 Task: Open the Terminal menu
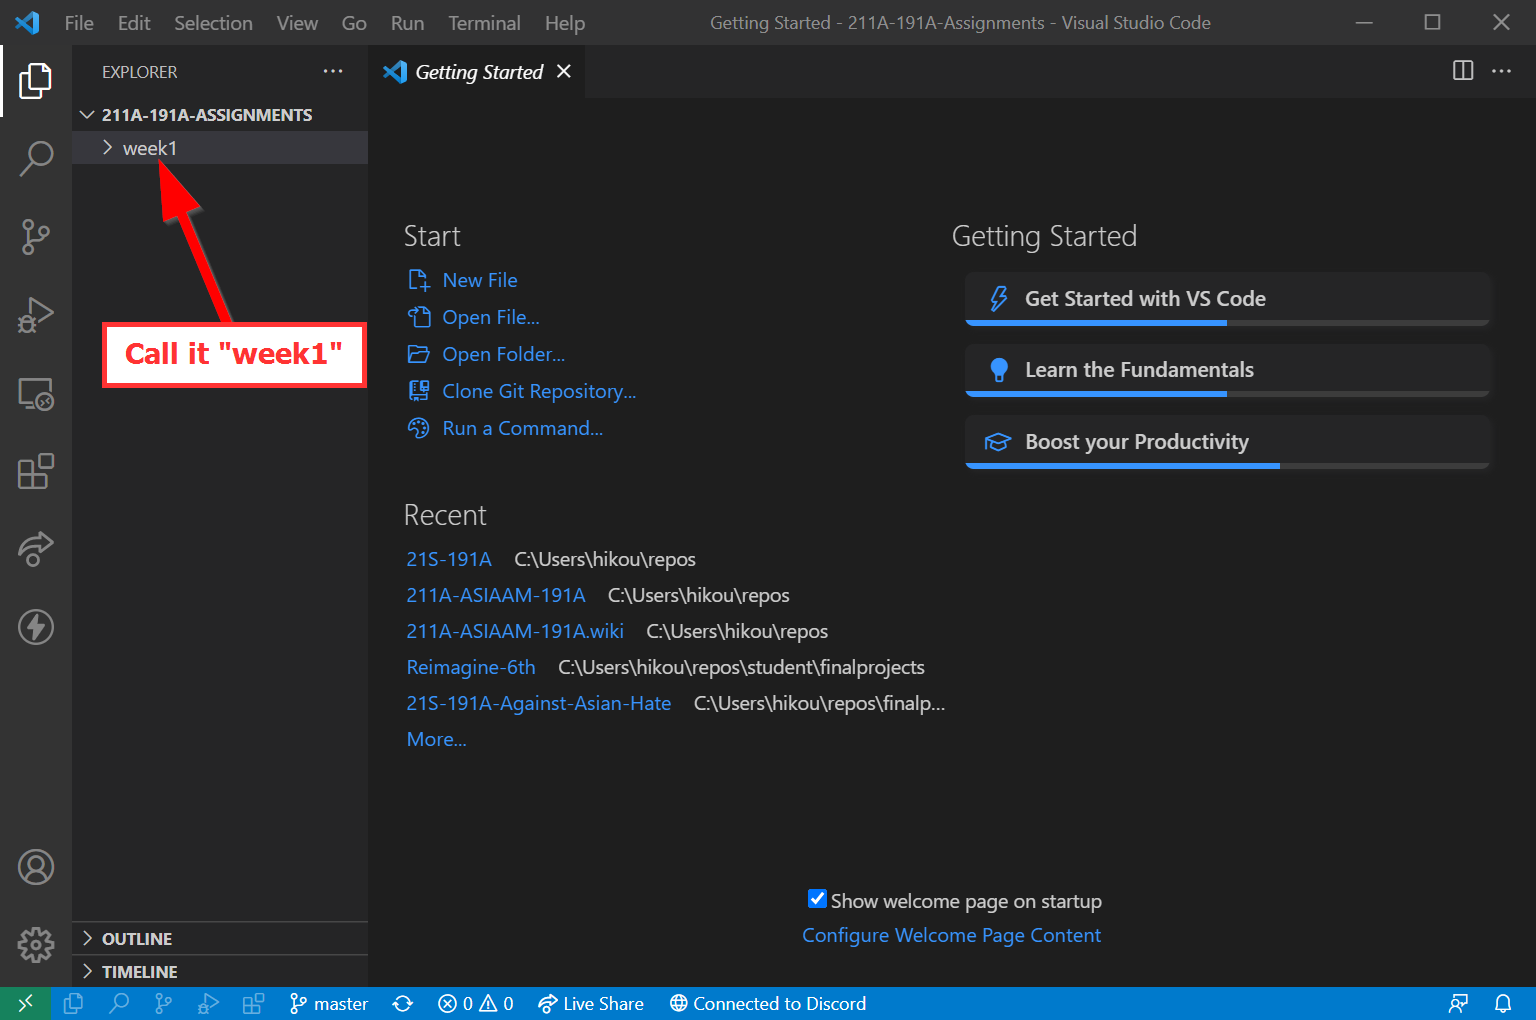click(484, 23)
